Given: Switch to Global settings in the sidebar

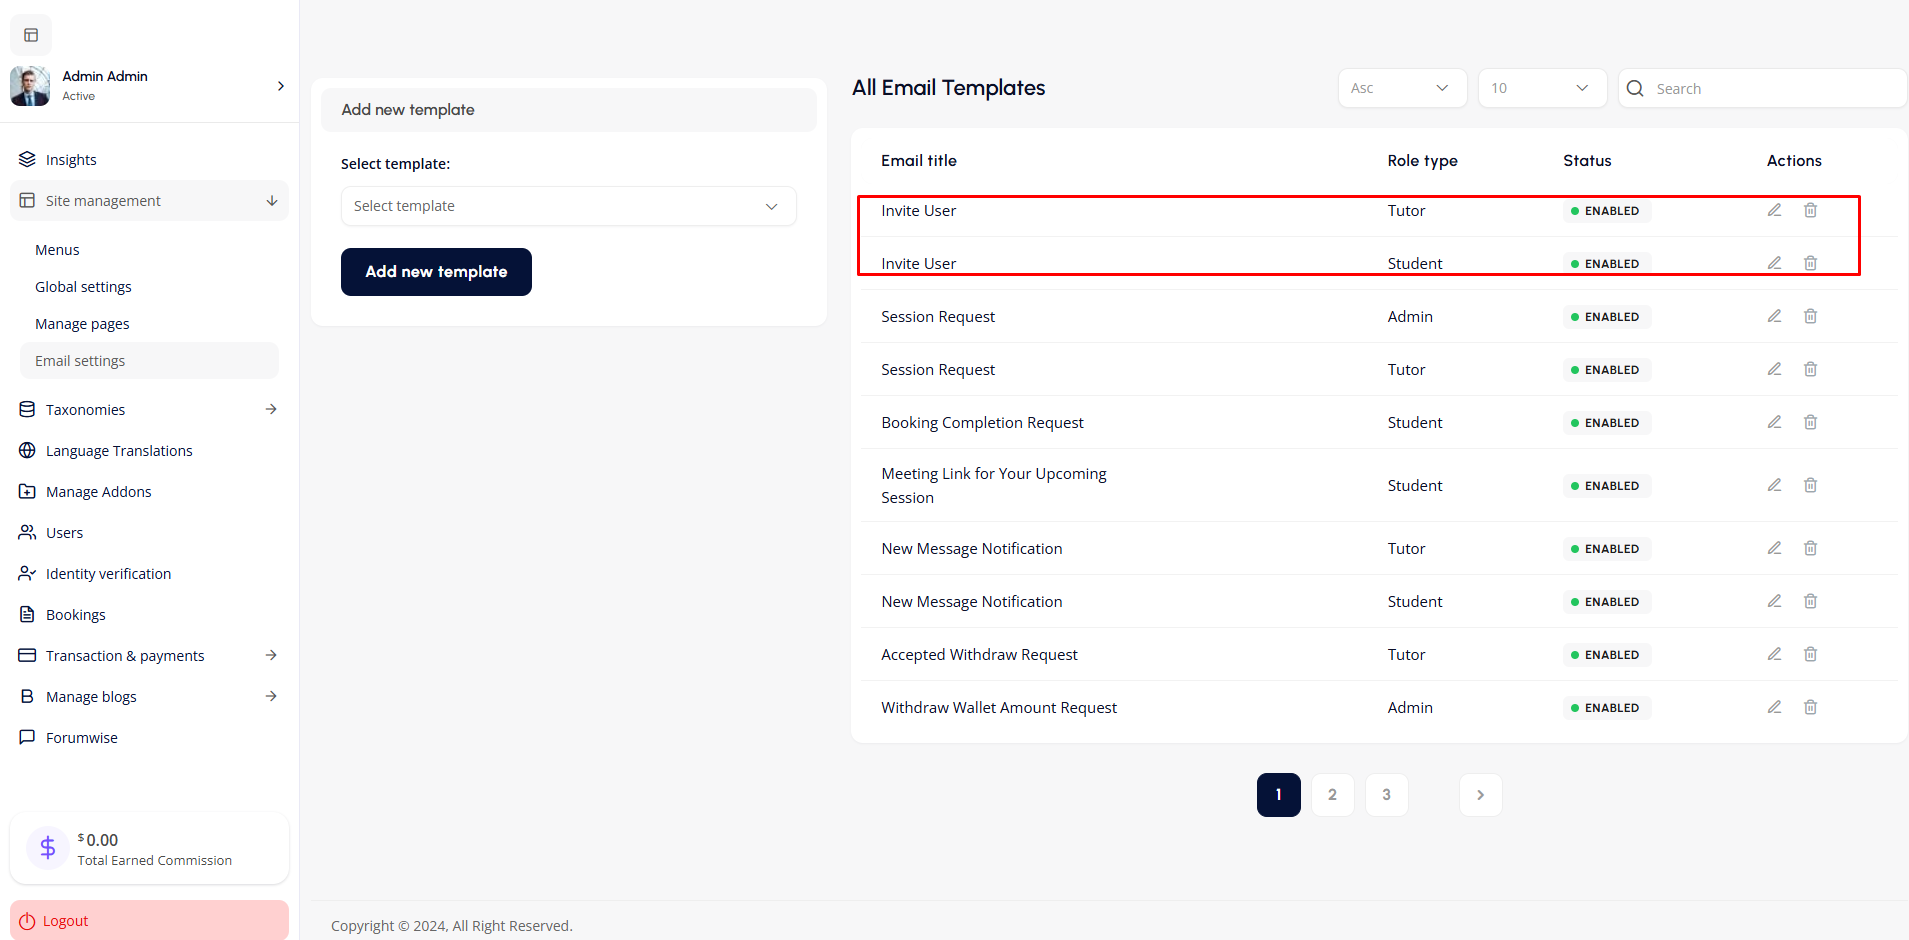Looking at the screenshot, I should (83, 286).
